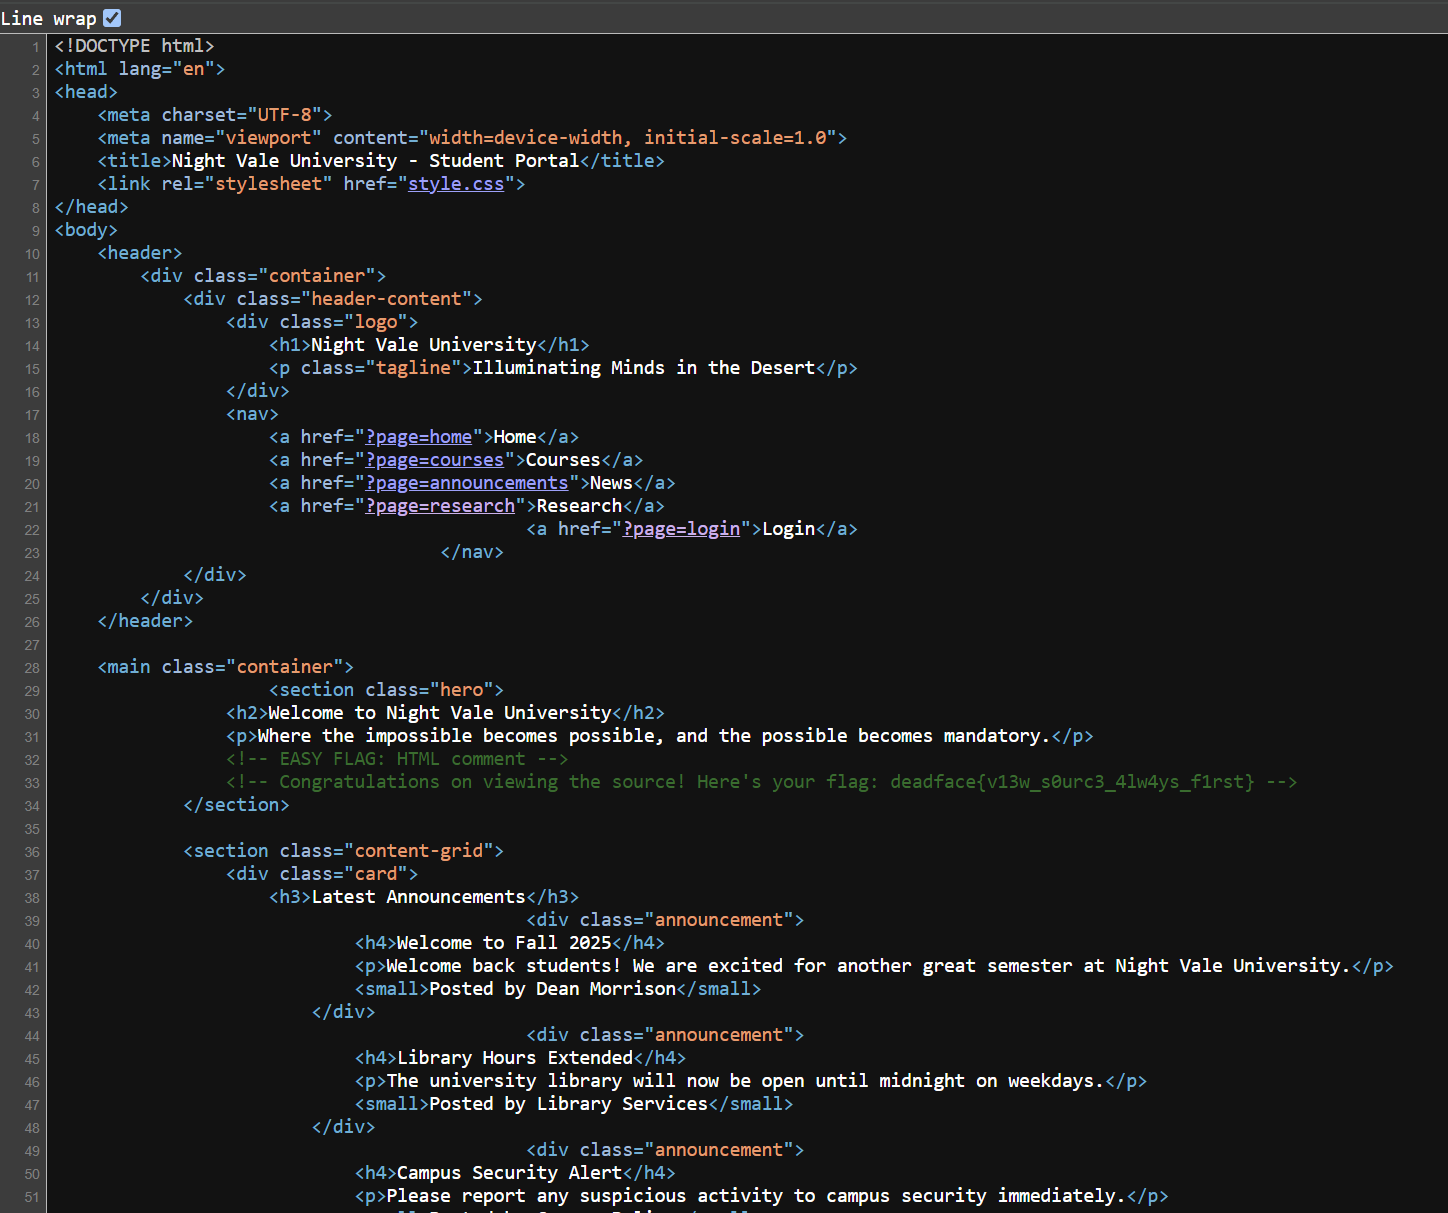
Task: Click the EASY FLAG HTML comment
Action: pos(395,758)
